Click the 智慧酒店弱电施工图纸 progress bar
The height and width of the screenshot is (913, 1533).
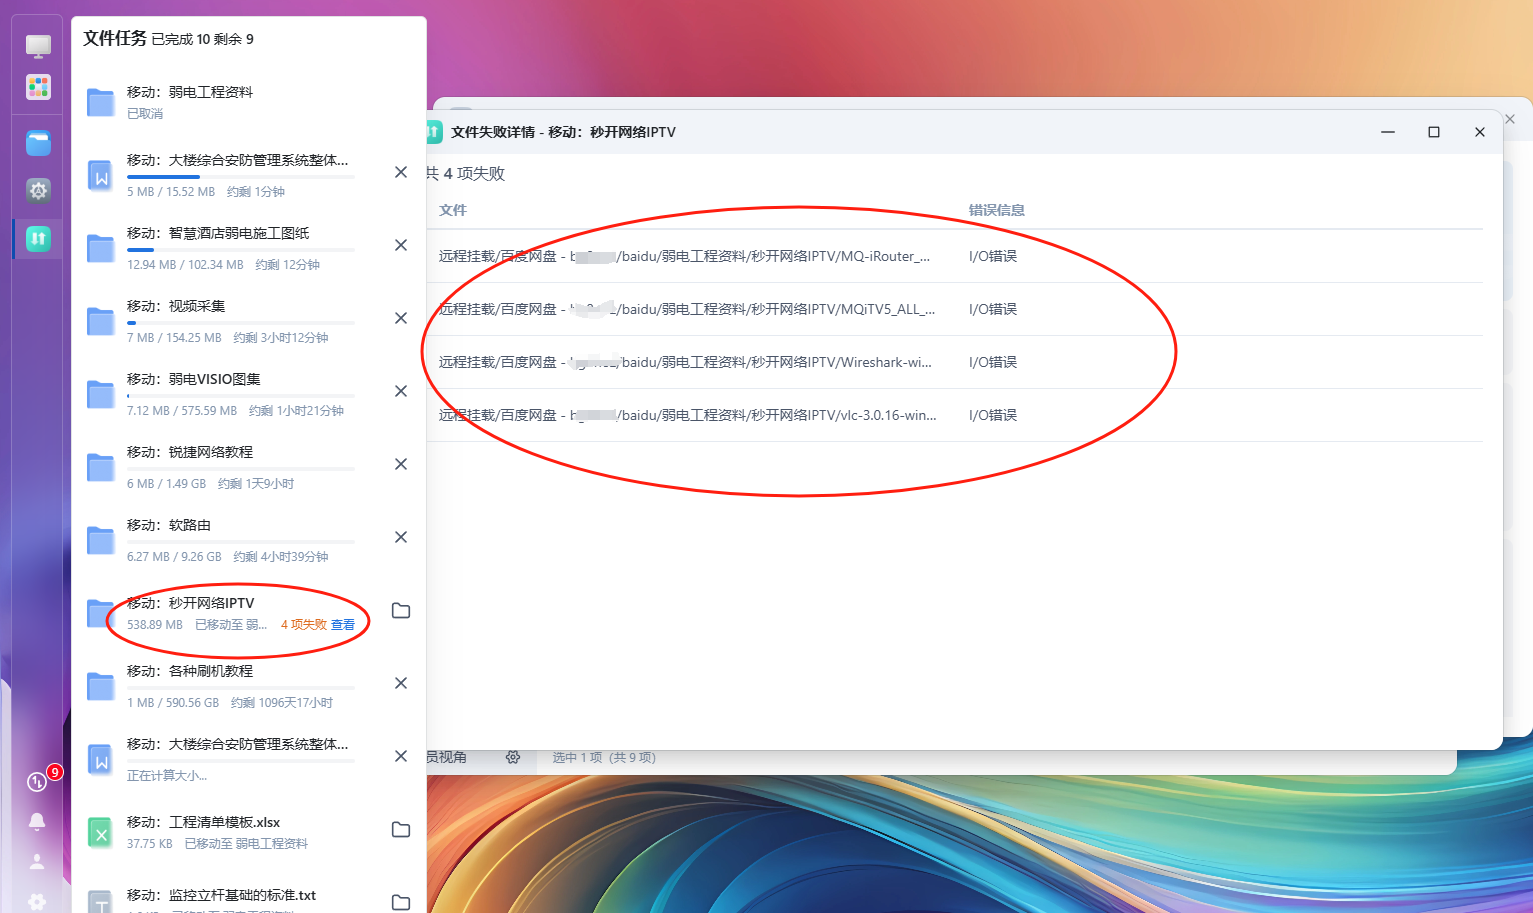click(x=240, y=247)
